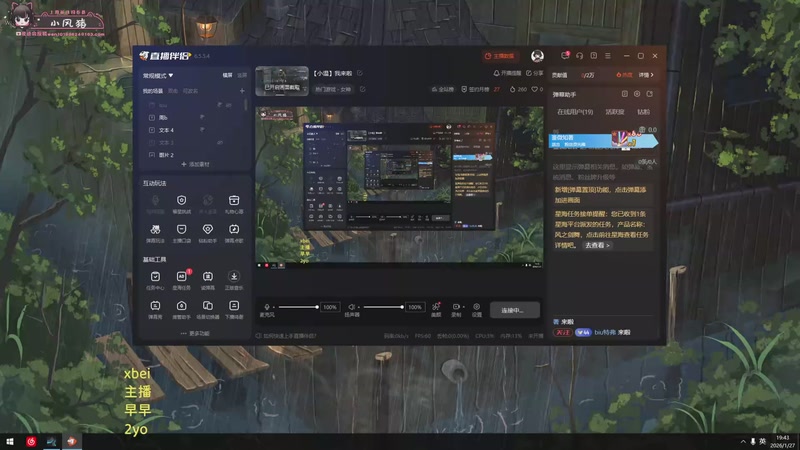Click the streamer avatar in the title bar

tap(537, 56)
